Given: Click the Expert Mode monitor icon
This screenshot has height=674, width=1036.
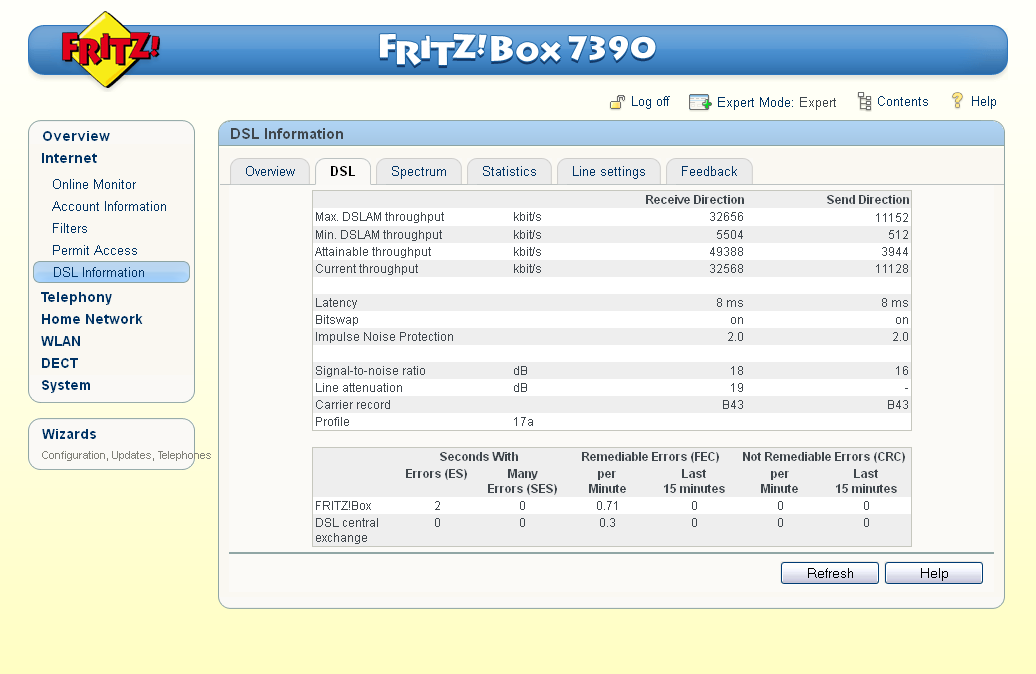Looking at the screenshot, I should click(x=700, y=101).
